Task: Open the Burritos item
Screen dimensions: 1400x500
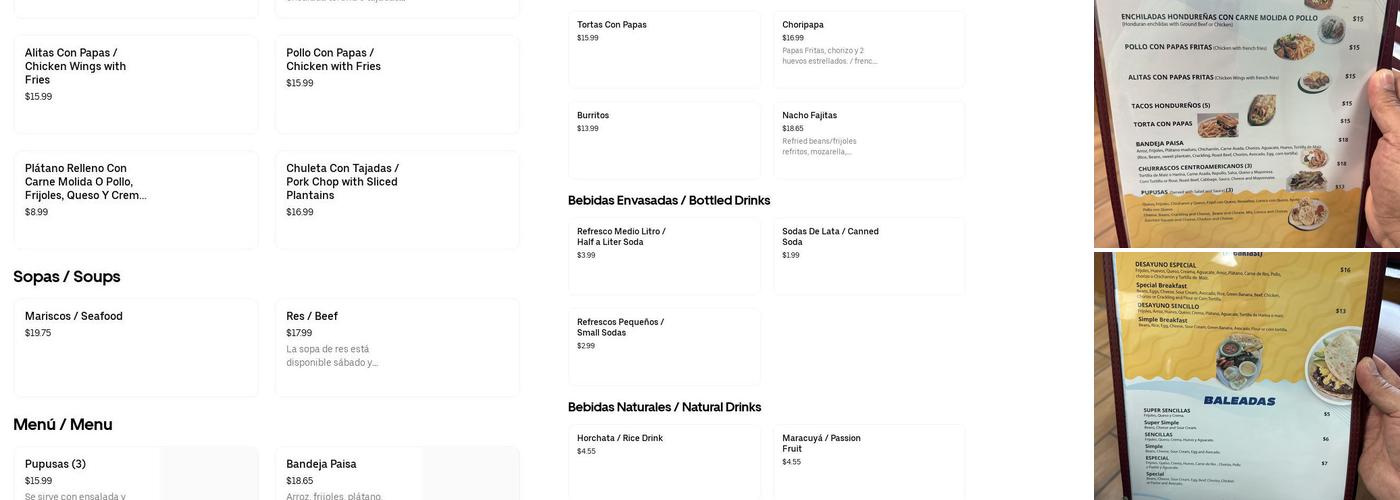Action: 664,140
